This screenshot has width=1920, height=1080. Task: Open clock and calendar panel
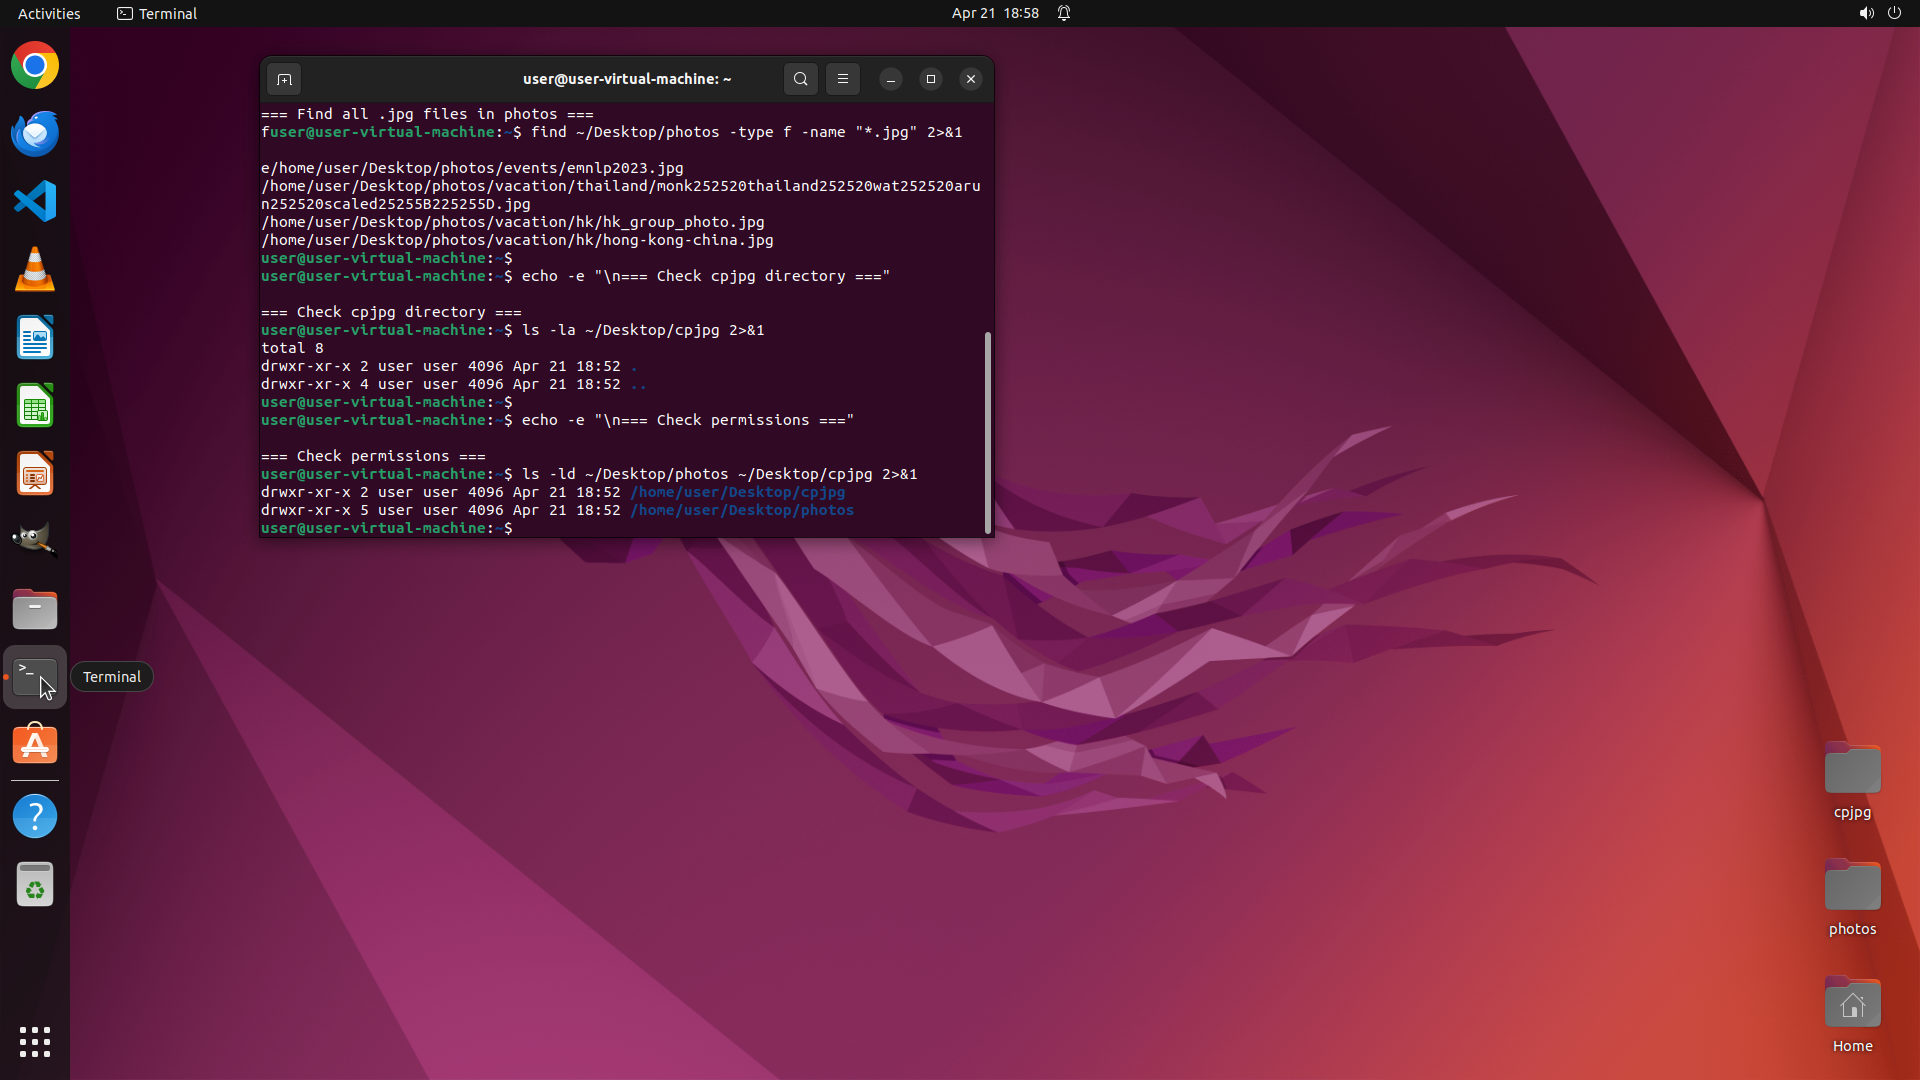click(994, 13)
